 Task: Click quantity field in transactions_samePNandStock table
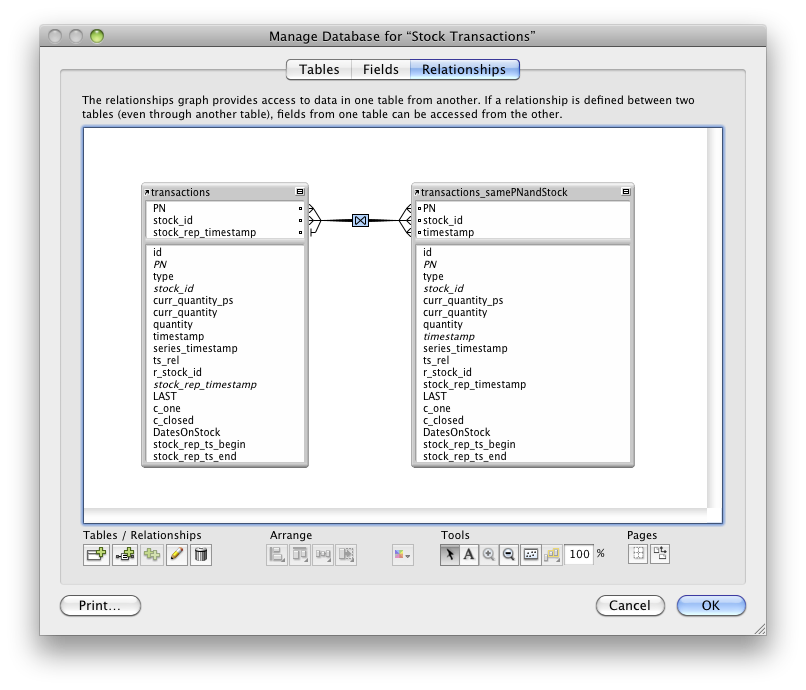tap(443, 324)
